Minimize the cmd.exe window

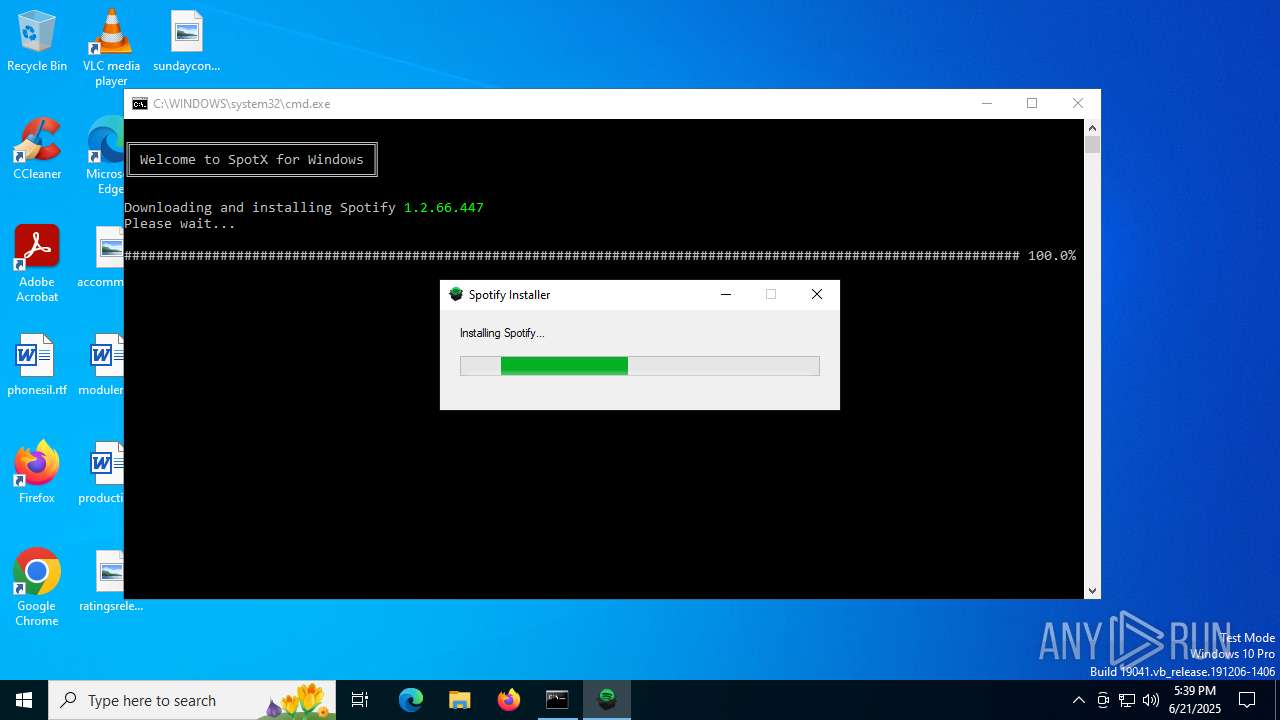click(986, 103)
